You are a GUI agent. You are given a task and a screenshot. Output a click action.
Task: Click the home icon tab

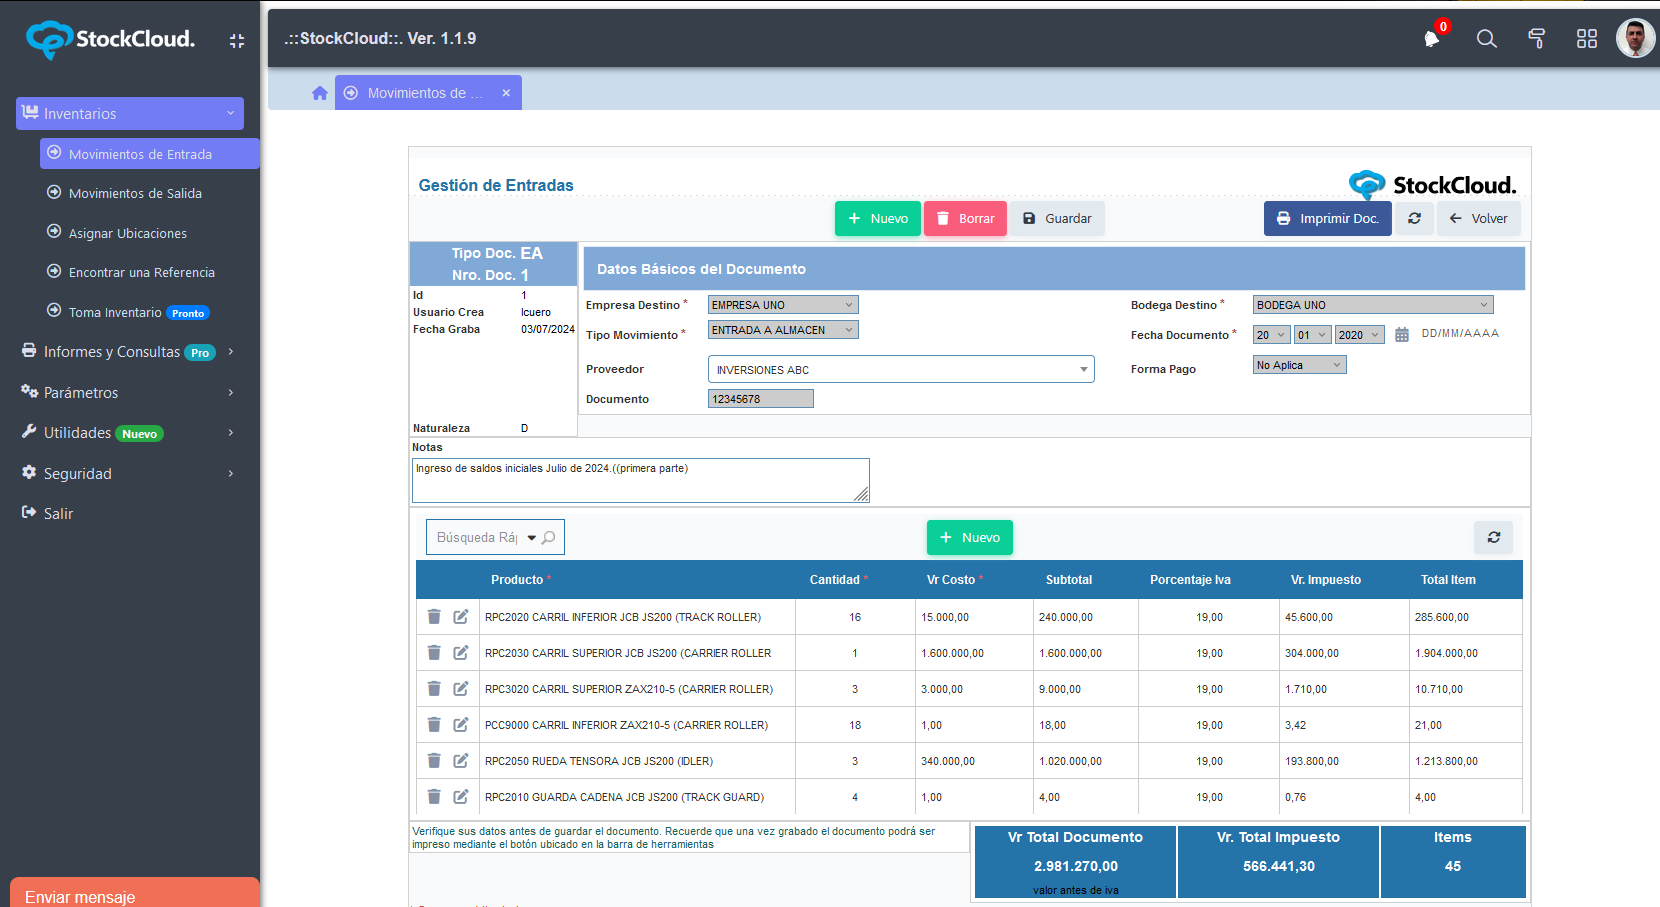pos(320,93)
